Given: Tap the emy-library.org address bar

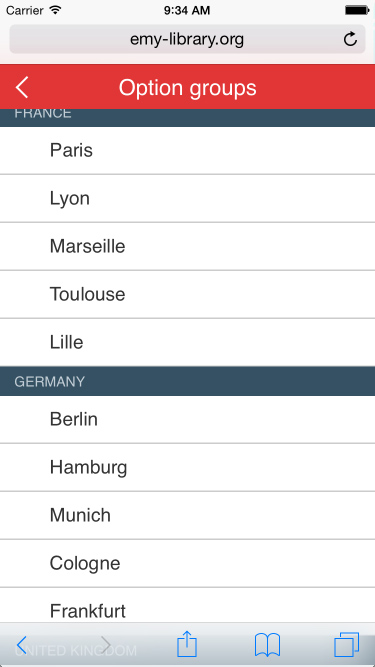Looking at the screenshot, I should (x=187, y=39).
